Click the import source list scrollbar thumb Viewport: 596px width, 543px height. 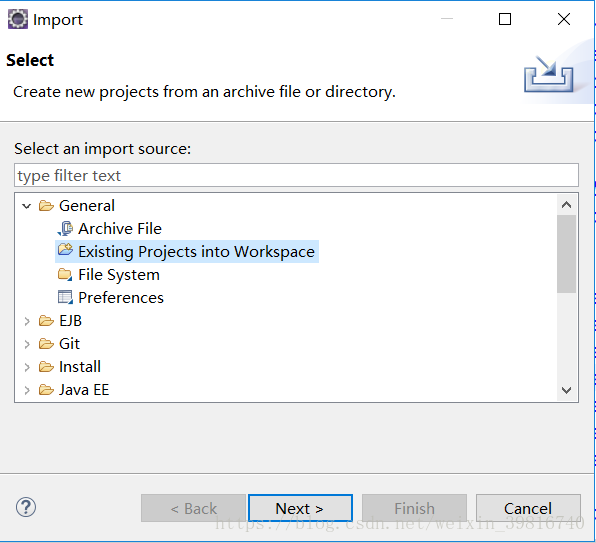566,254
